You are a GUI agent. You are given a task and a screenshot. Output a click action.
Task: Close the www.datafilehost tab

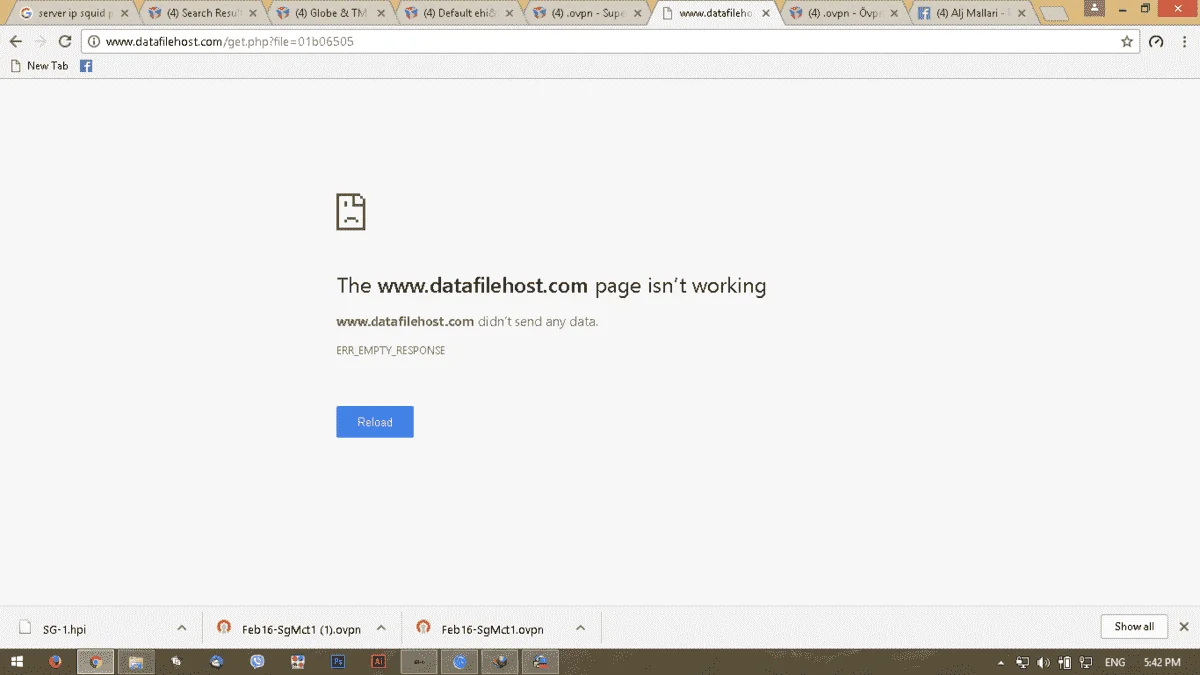pos(766,14)
